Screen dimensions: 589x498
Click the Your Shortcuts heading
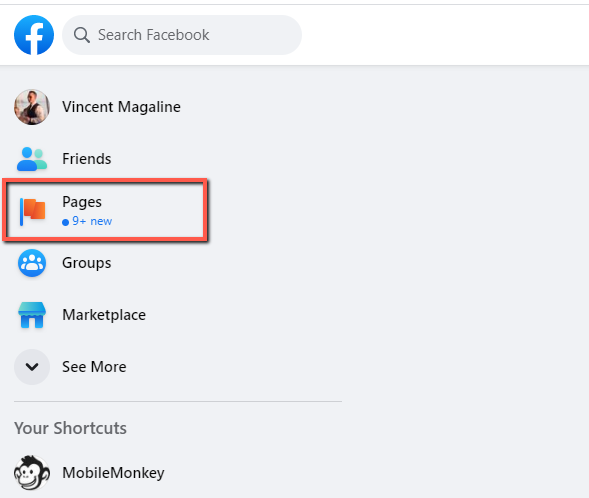[x=71, y=428]
